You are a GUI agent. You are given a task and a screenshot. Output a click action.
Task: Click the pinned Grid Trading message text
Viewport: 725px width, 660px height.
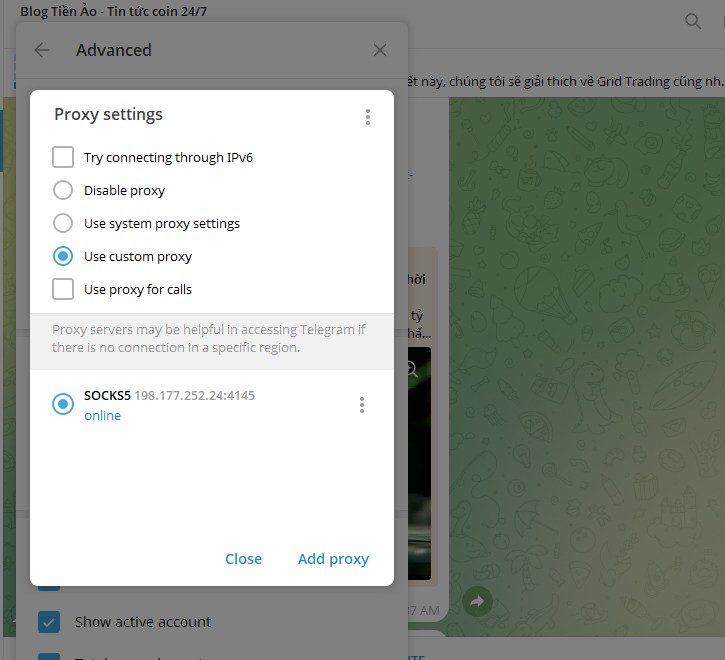click(x=566, y=81)
